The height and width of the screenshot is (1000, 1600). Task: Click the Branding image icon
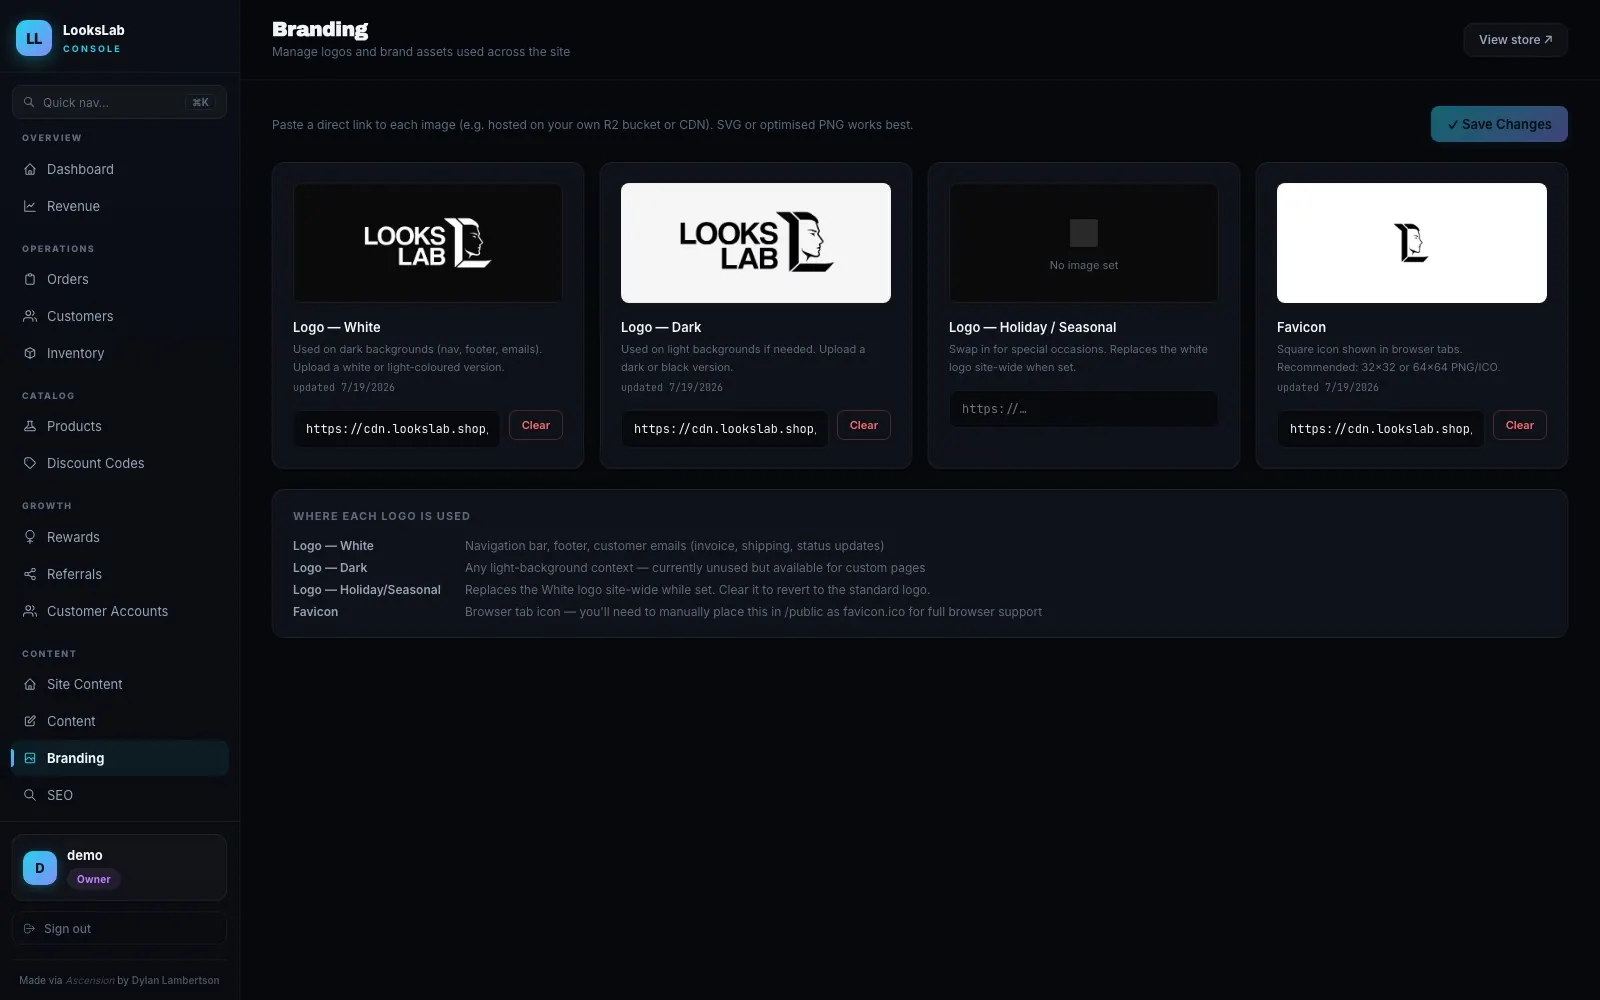coord(30,758)
